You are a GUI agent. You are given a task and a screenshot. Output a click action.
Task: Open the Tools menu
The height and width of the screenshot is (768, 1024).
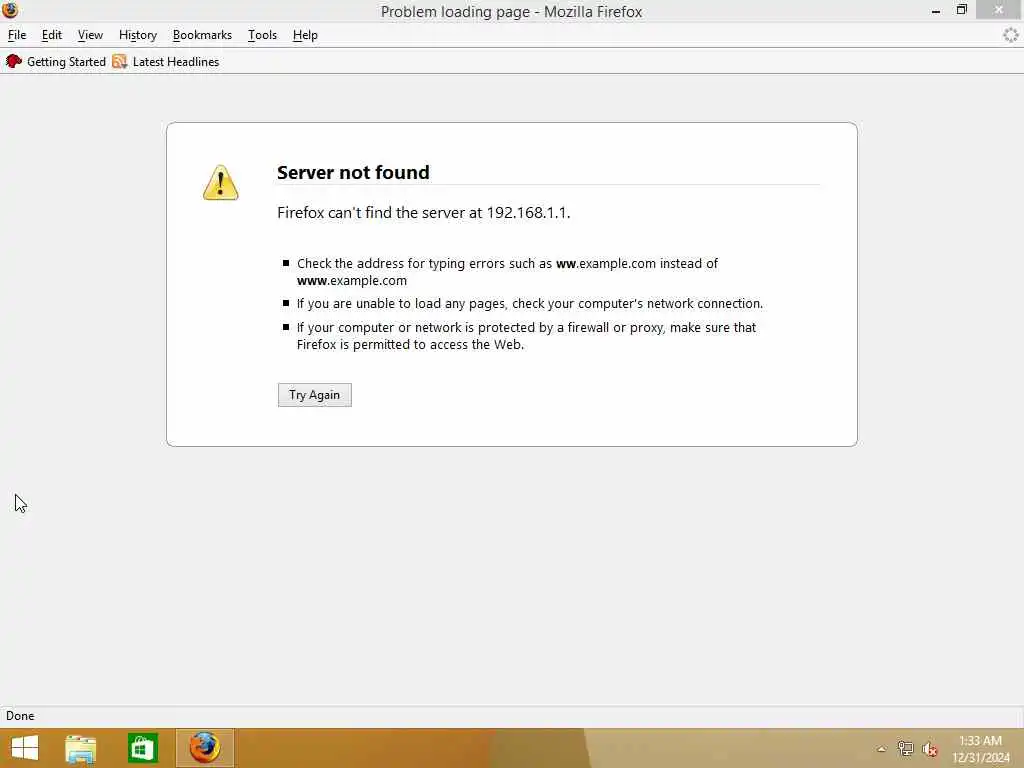262,35
